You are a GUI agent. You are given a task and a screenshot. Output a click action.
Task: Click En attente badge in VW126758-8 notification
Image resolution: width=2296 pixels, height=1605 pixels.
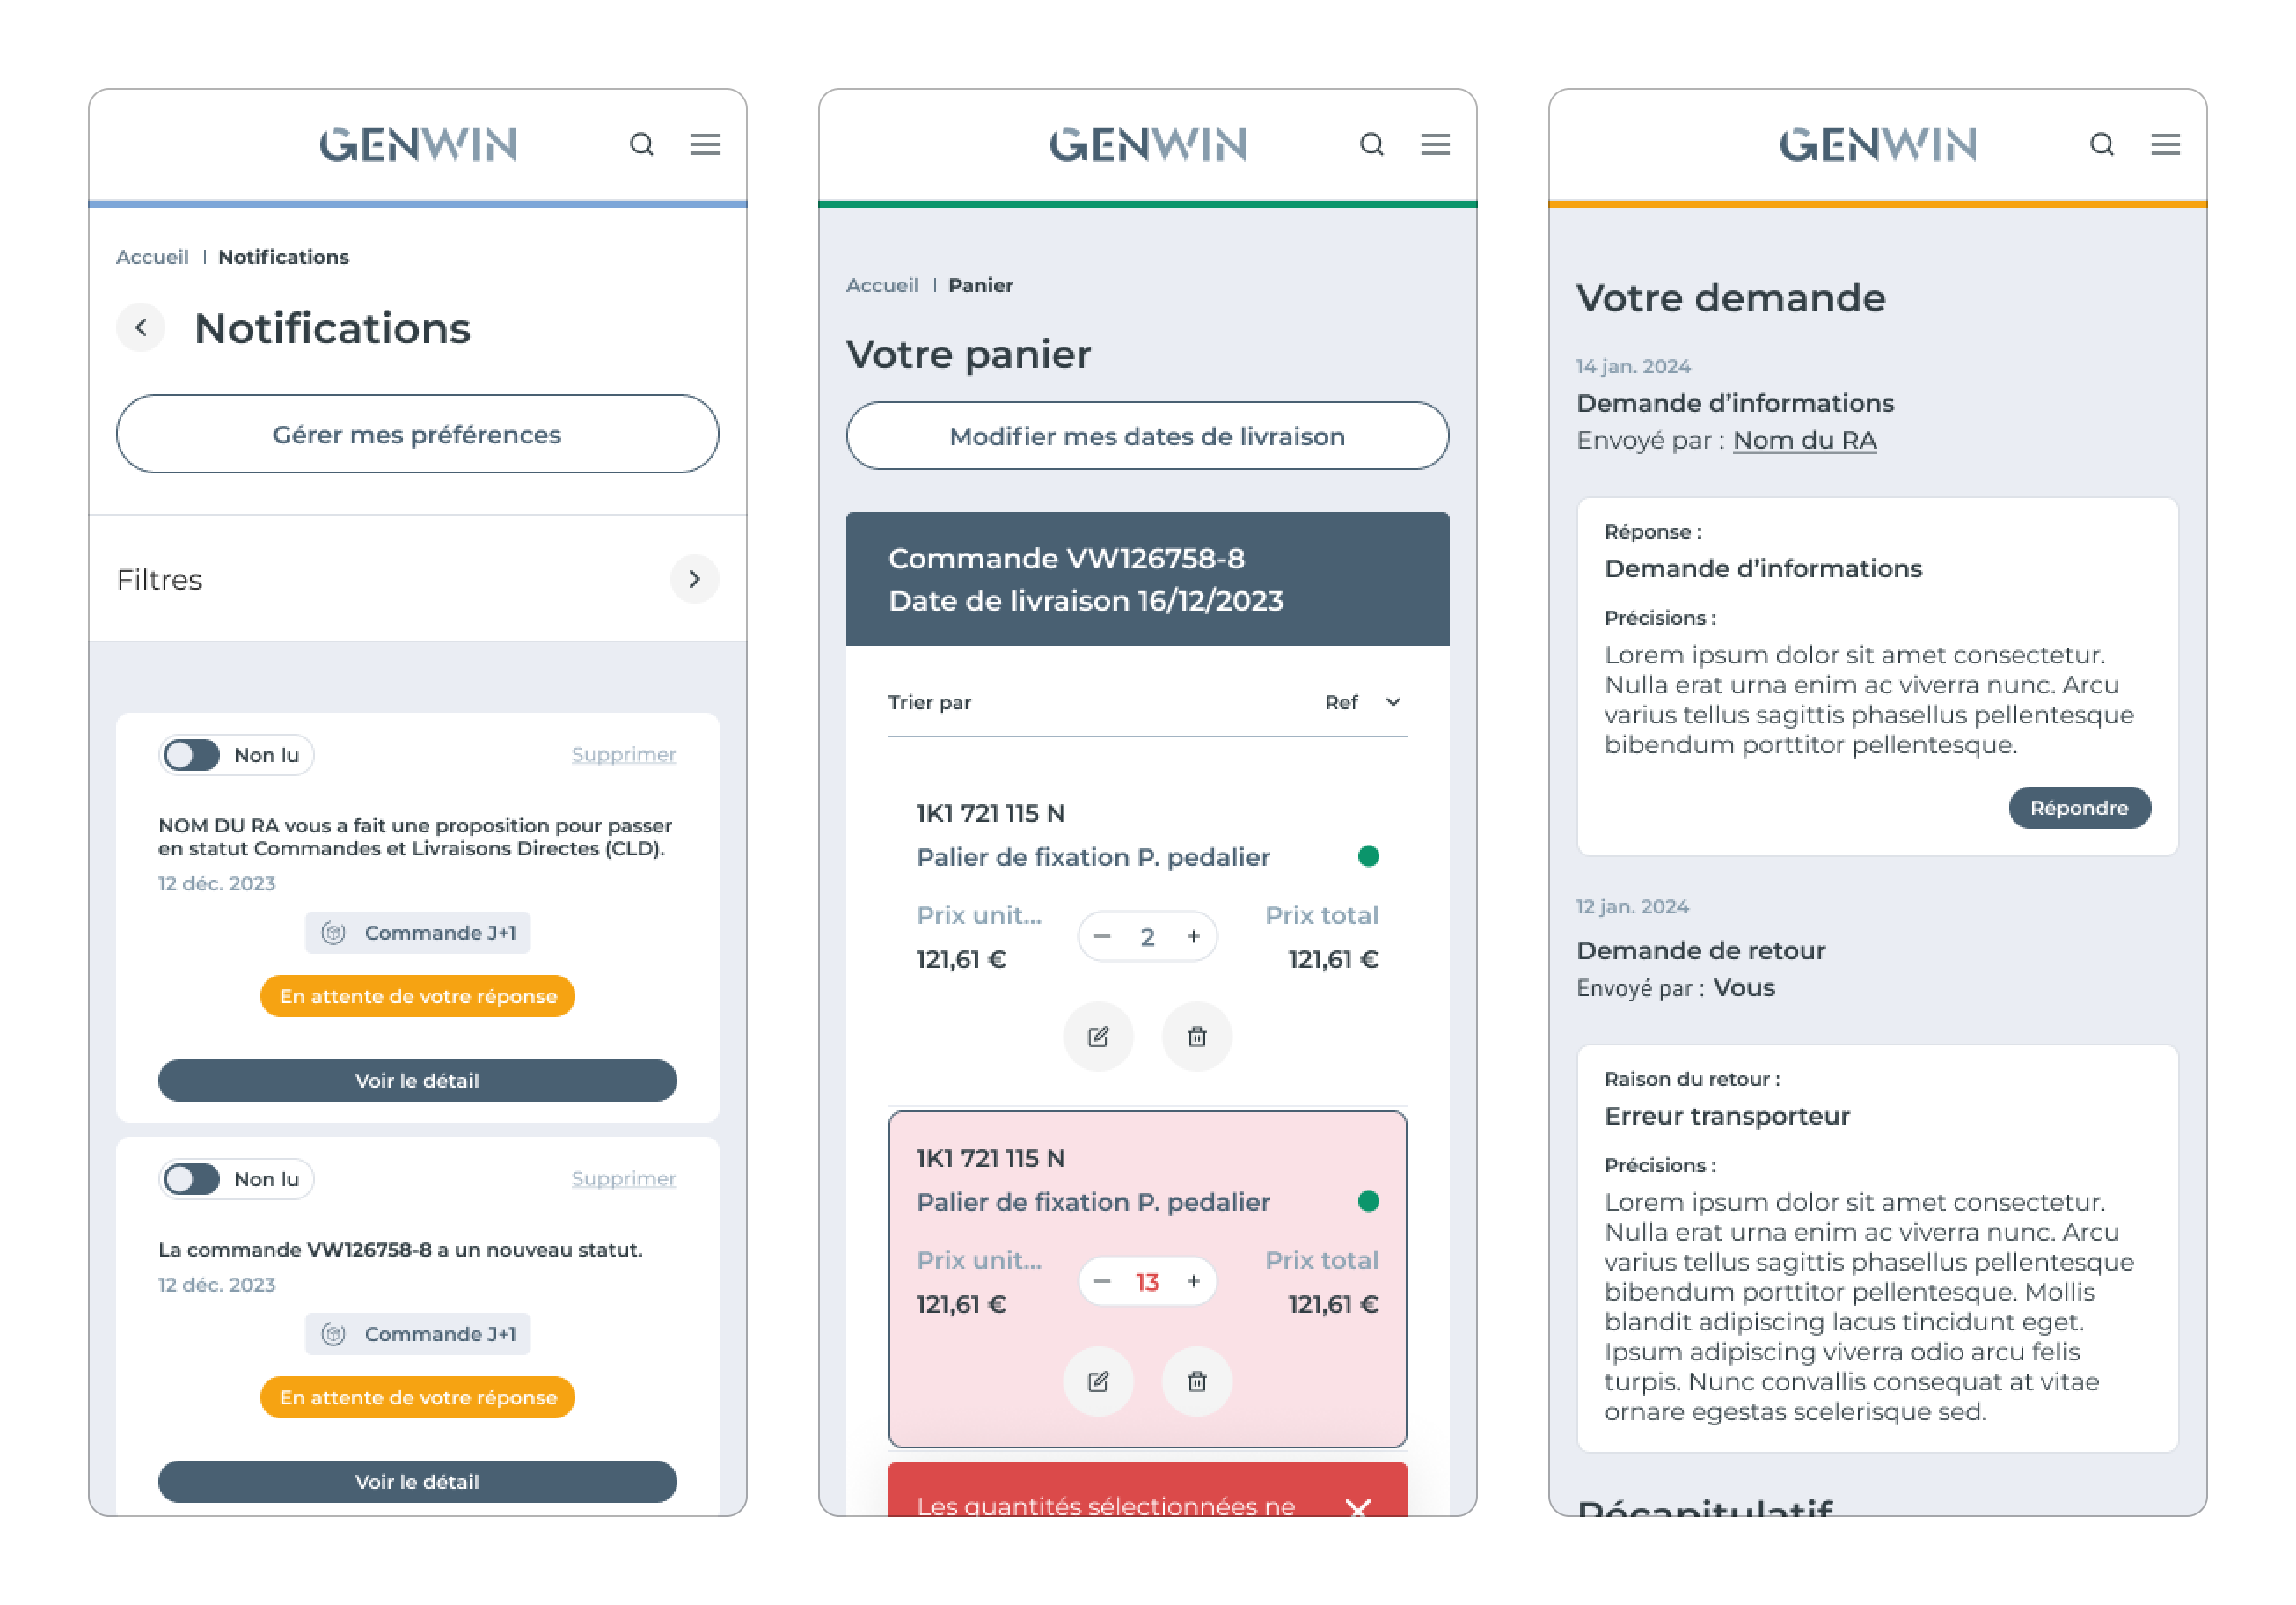point(418,1397)
